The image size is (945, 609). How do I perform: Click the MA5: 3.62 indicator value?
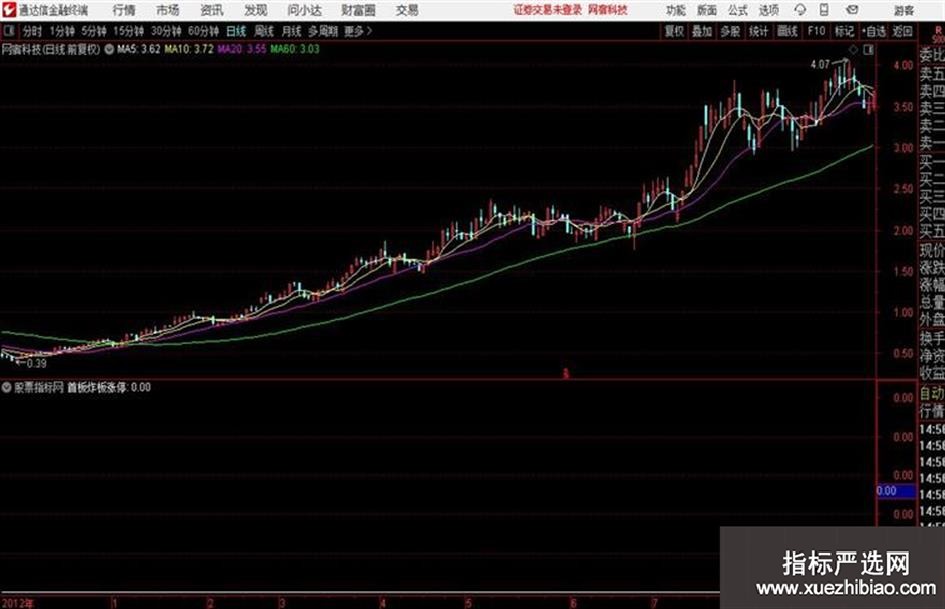[x=139, y=49]
